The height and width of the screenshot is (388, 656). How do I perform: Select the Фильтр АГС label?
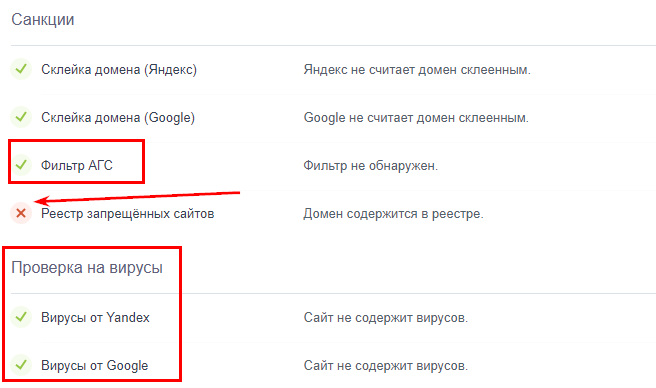click(x=77, y=165)
